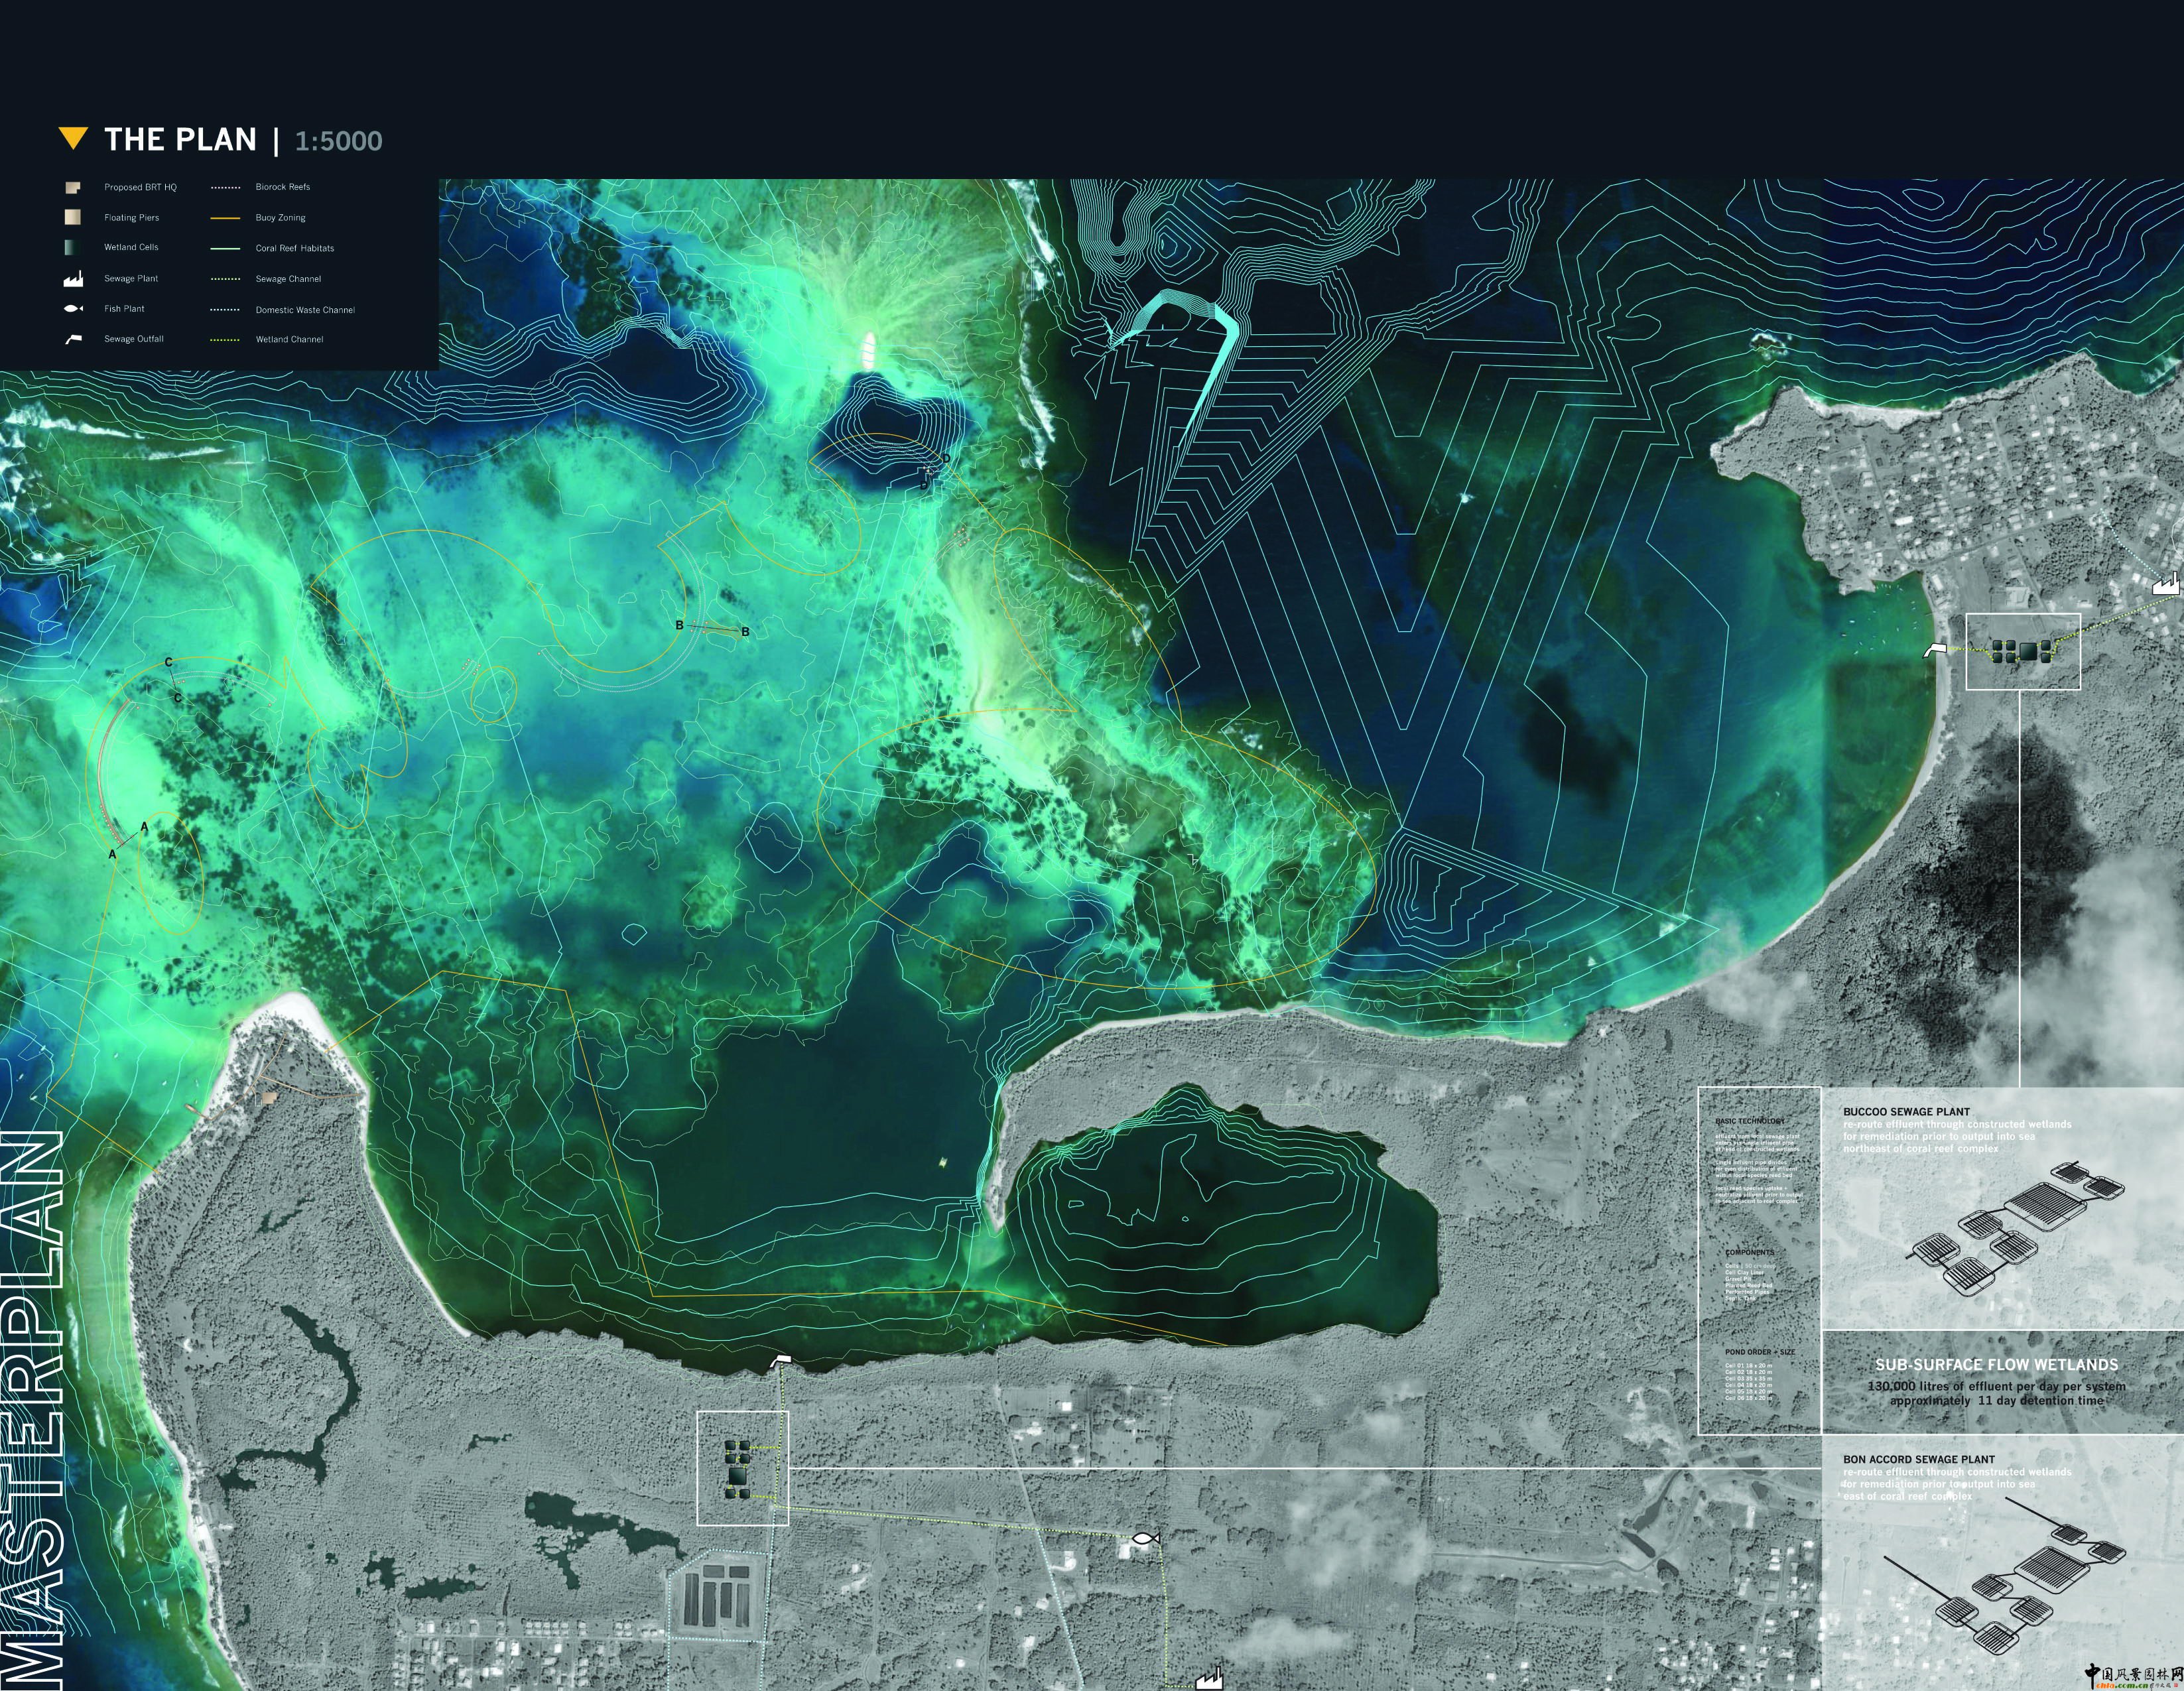Click the Biorock Reefs legend label

(x=282, y=187)
